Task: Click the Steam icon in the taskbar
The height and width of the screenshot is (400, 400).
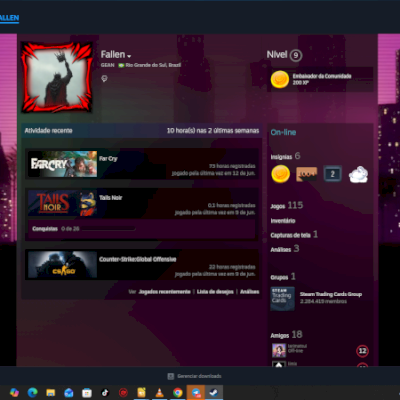Action: click(x=214, y=392)
